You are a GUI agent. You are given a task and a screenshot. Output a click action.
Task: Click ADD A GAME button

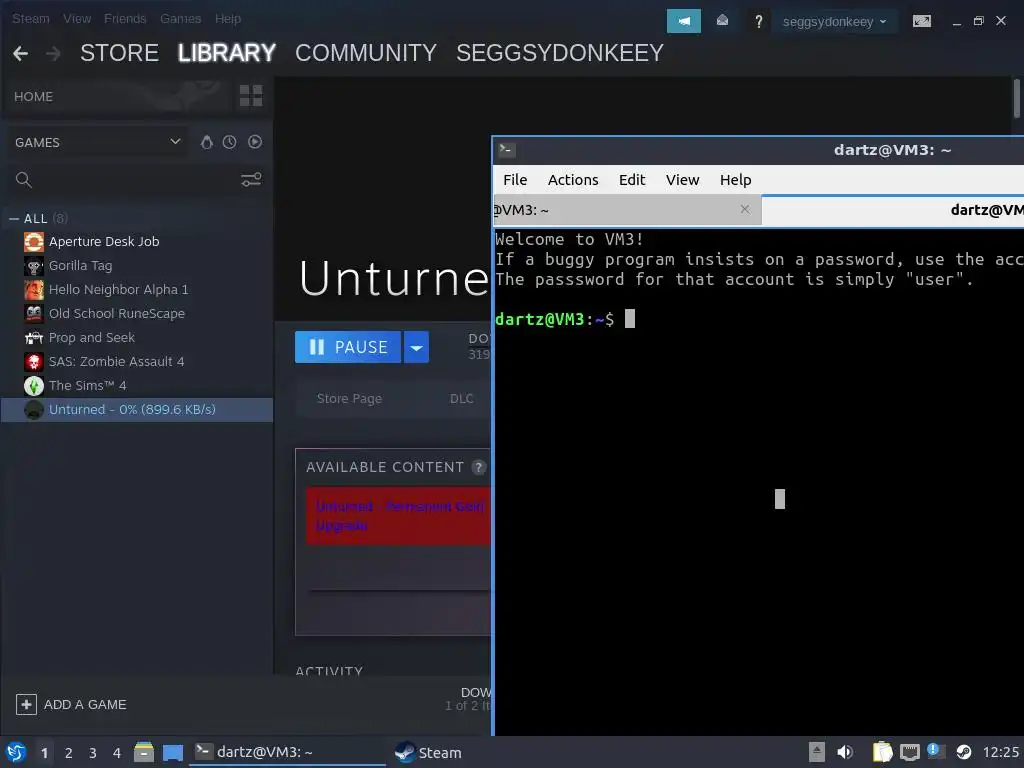pos(71,705)
